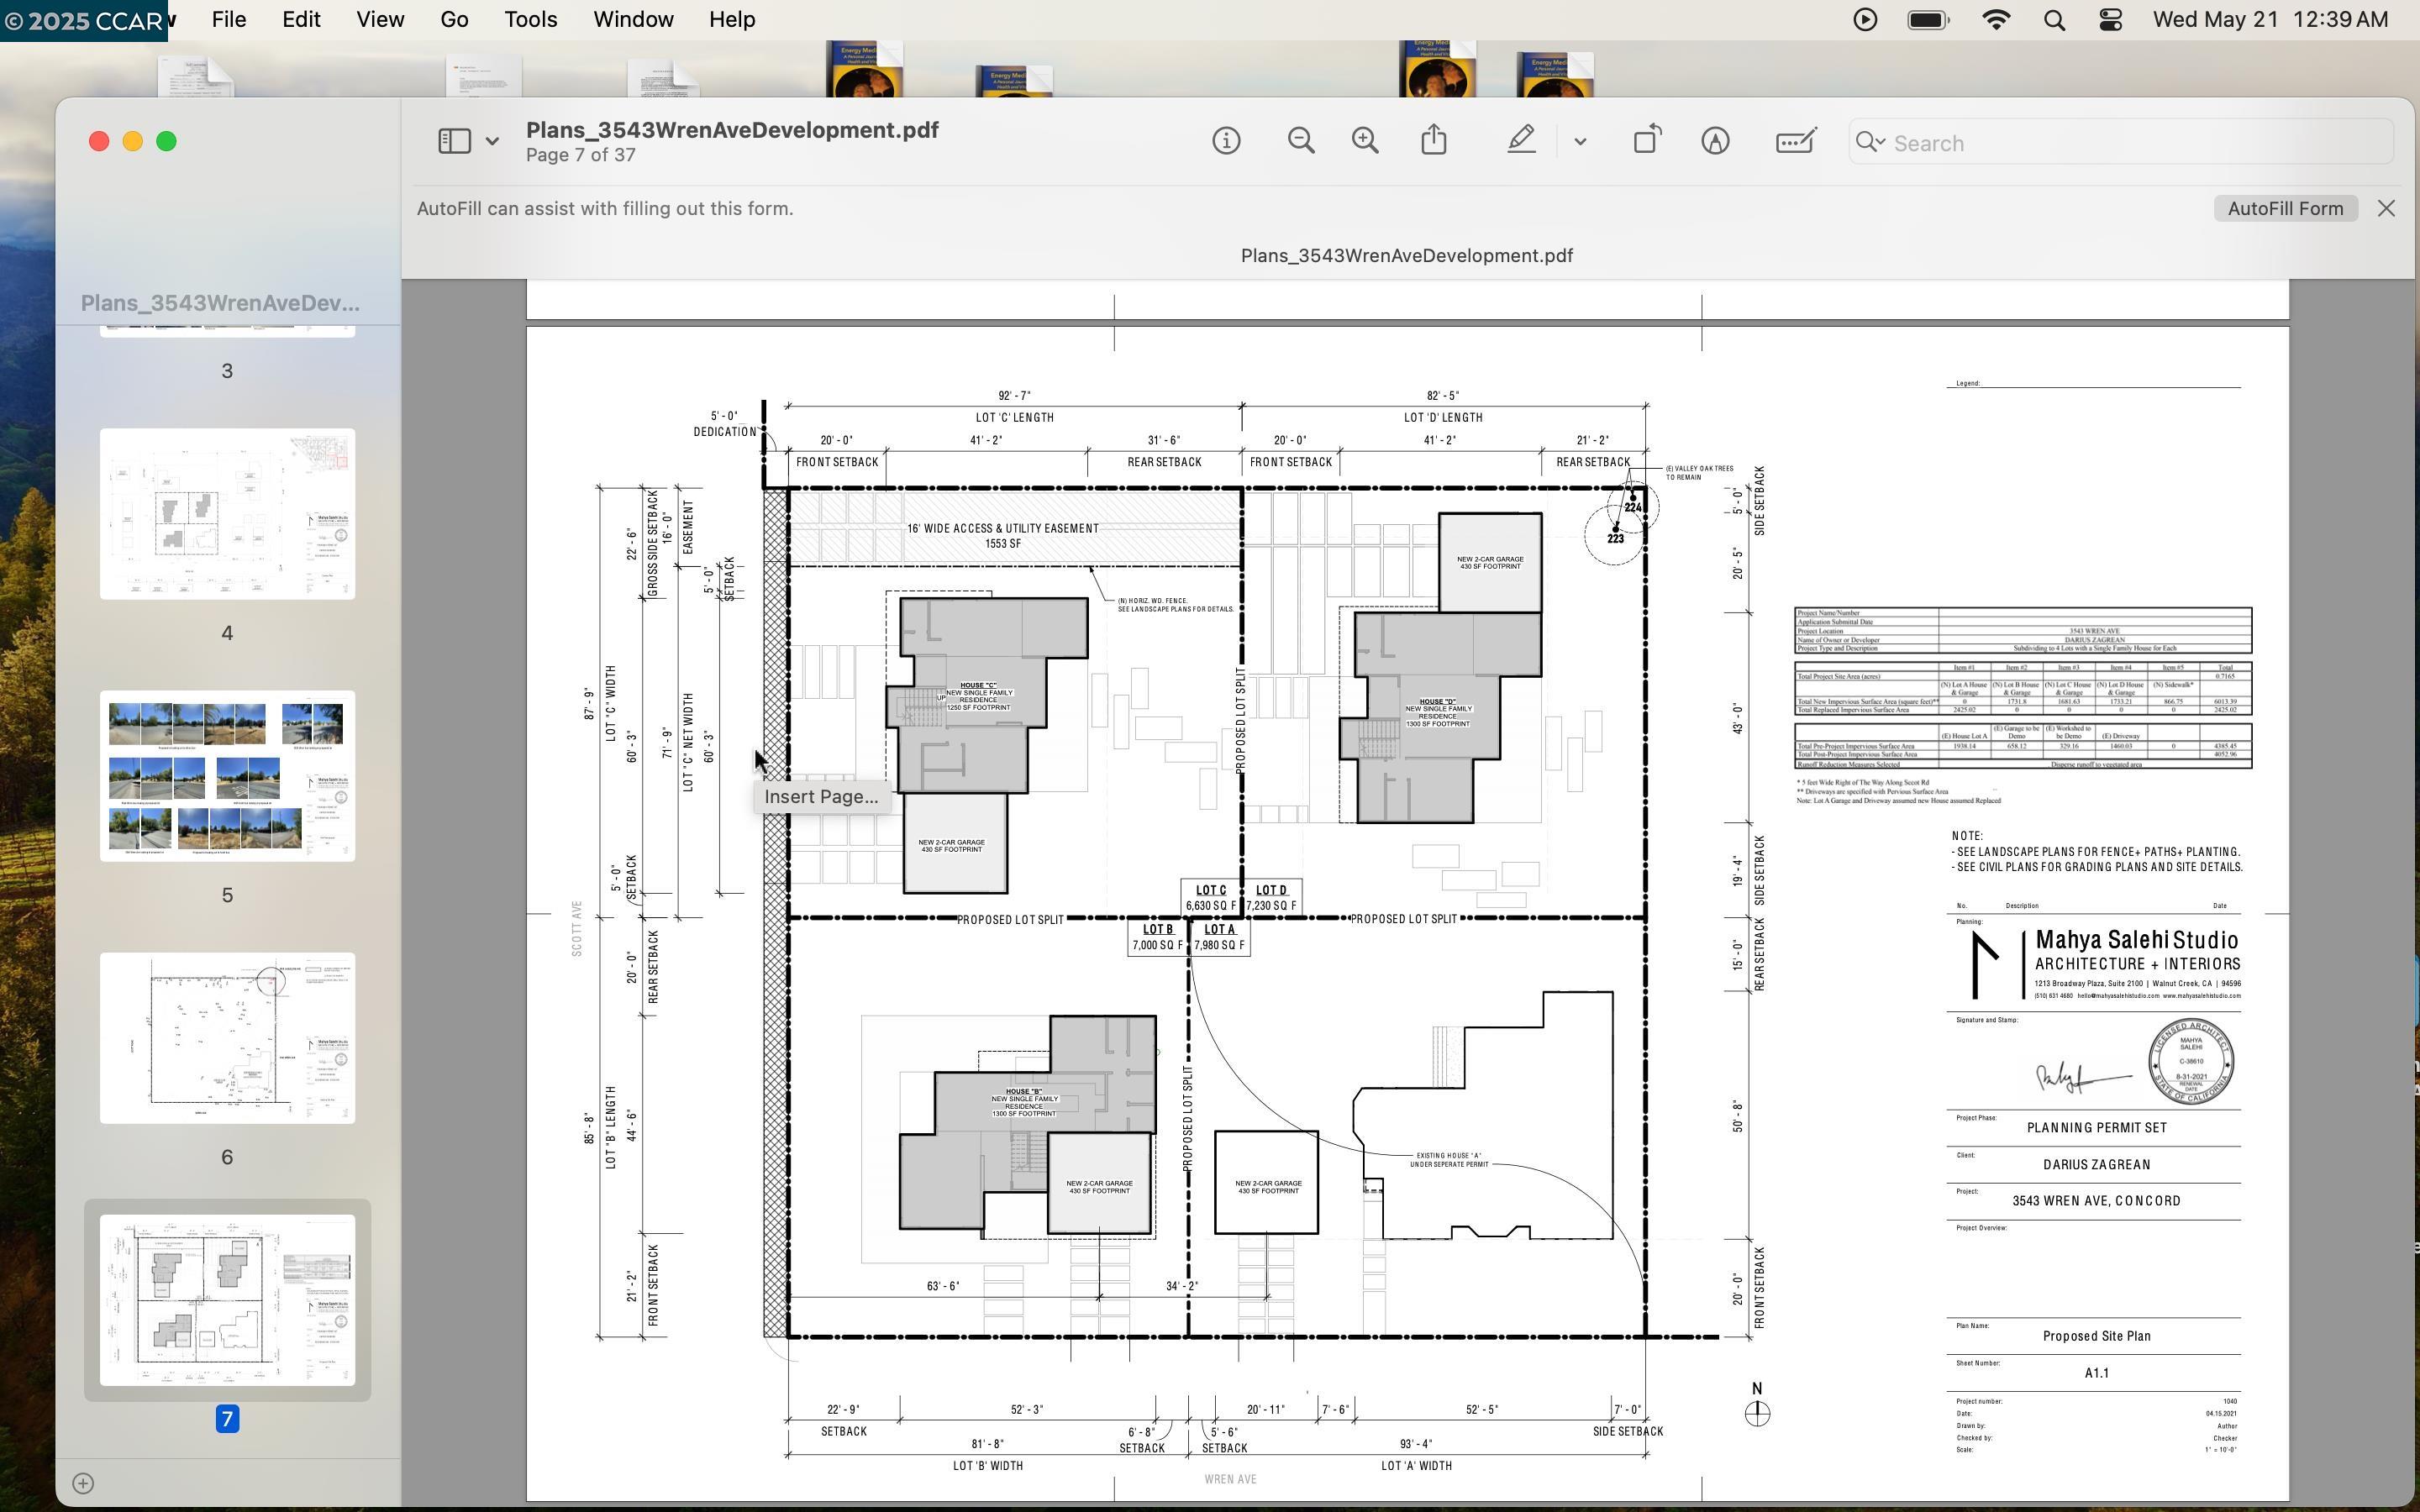Zoom in on the PDF page
2420x1512 pixels.
(x=1365, y=141)
